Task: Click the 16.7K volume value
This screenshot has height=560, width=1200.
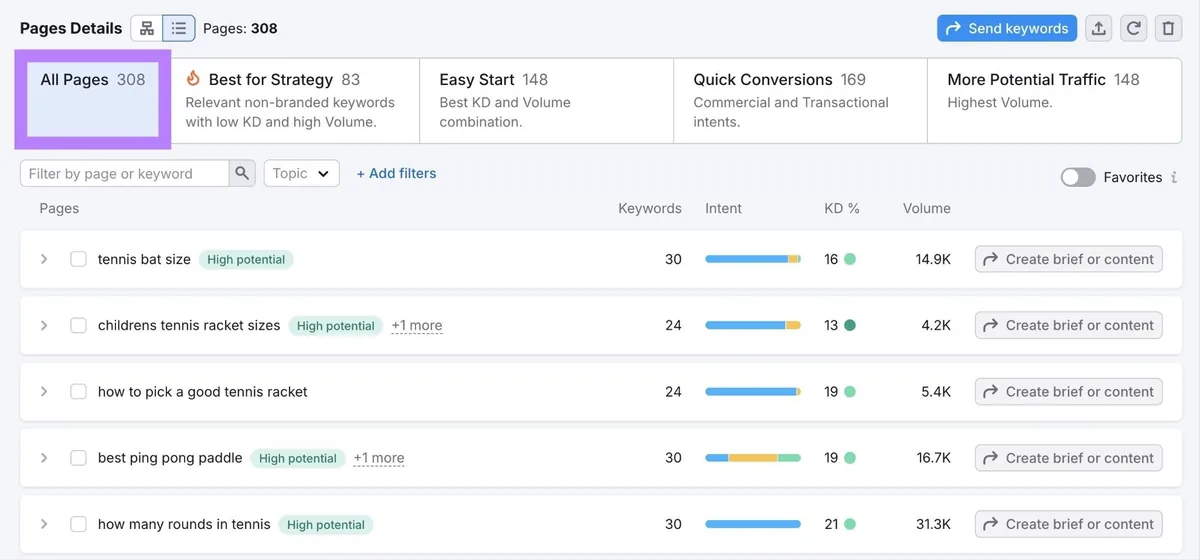Action: 933,458
